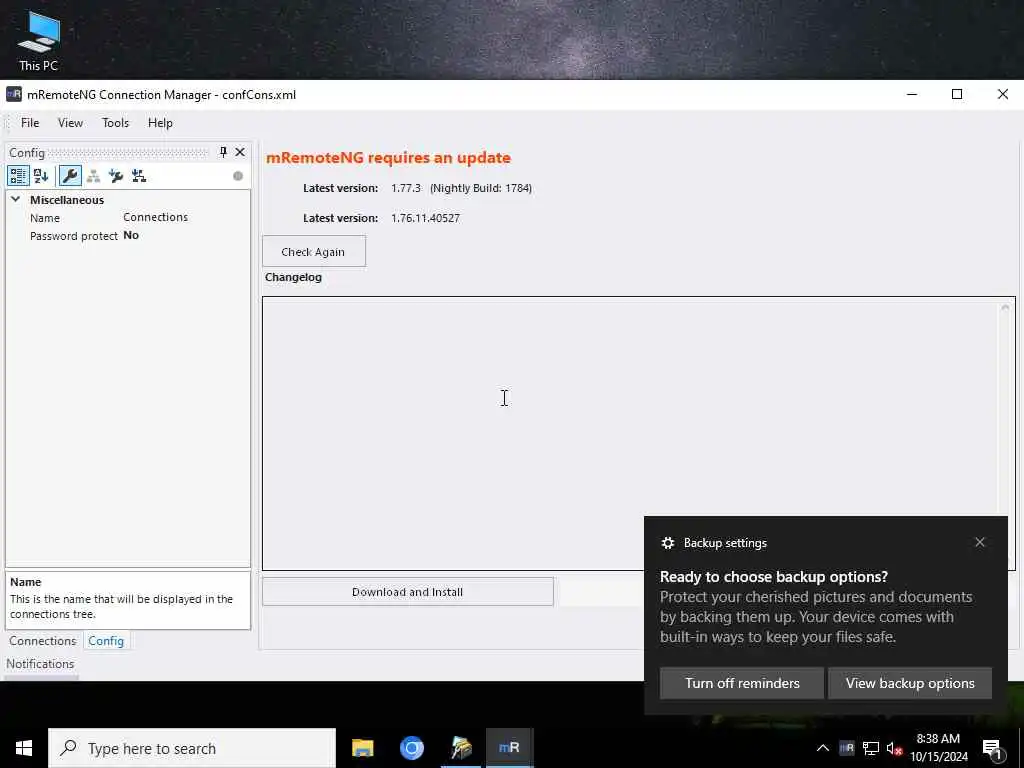Click the Check Again button
The image size is (1024, 768).
(x=313, y=251)
